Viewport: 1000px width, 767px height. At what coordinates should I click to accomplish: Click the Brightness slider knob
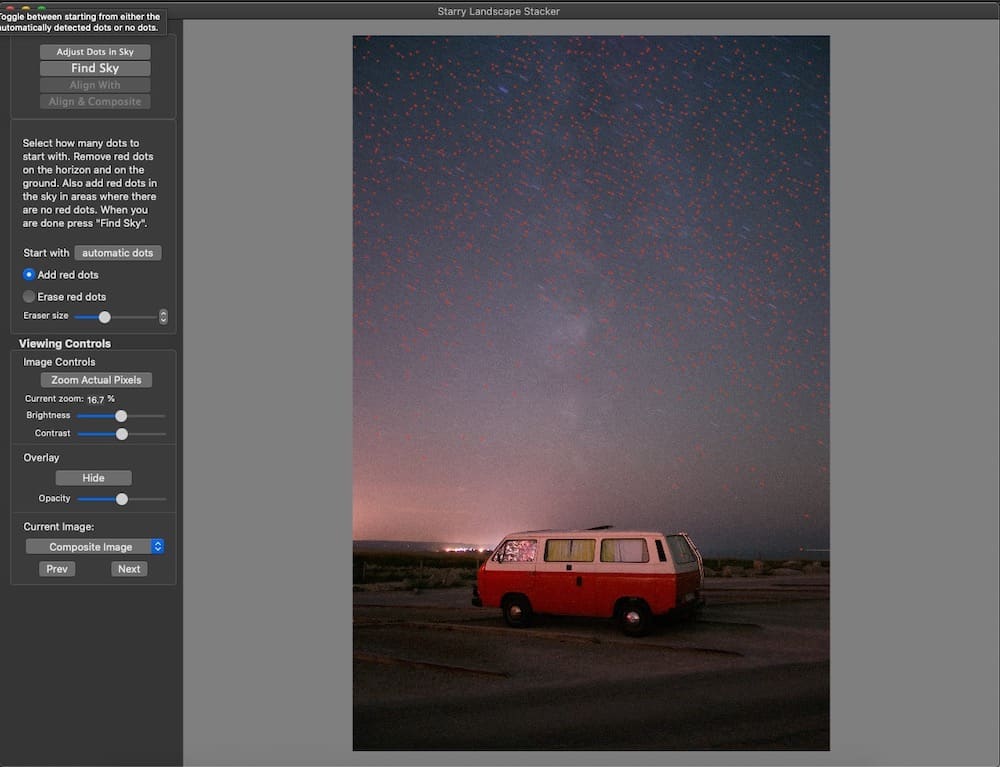point(121,416)
